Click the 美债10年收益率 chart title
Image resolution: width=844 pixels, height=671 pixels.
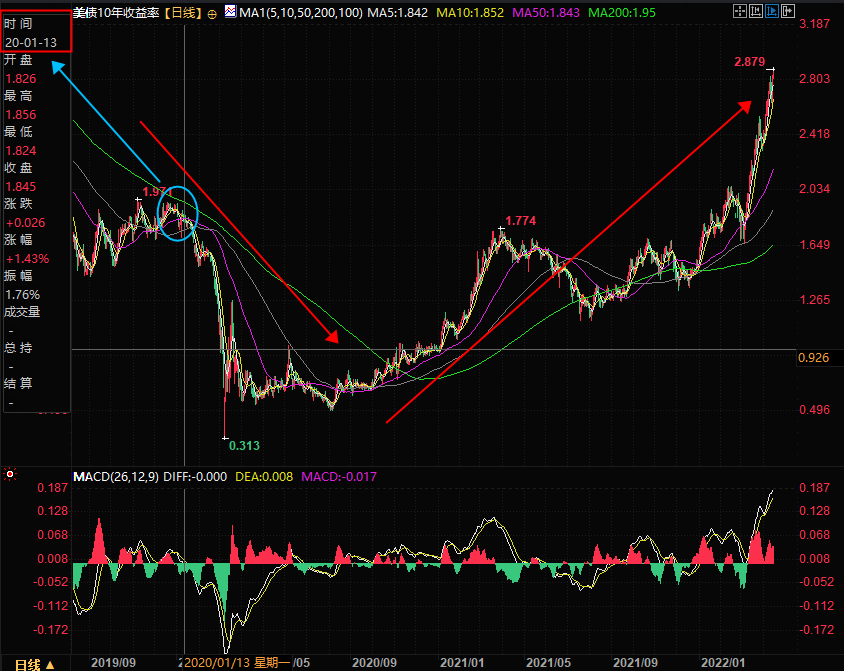tap(116, 12)
